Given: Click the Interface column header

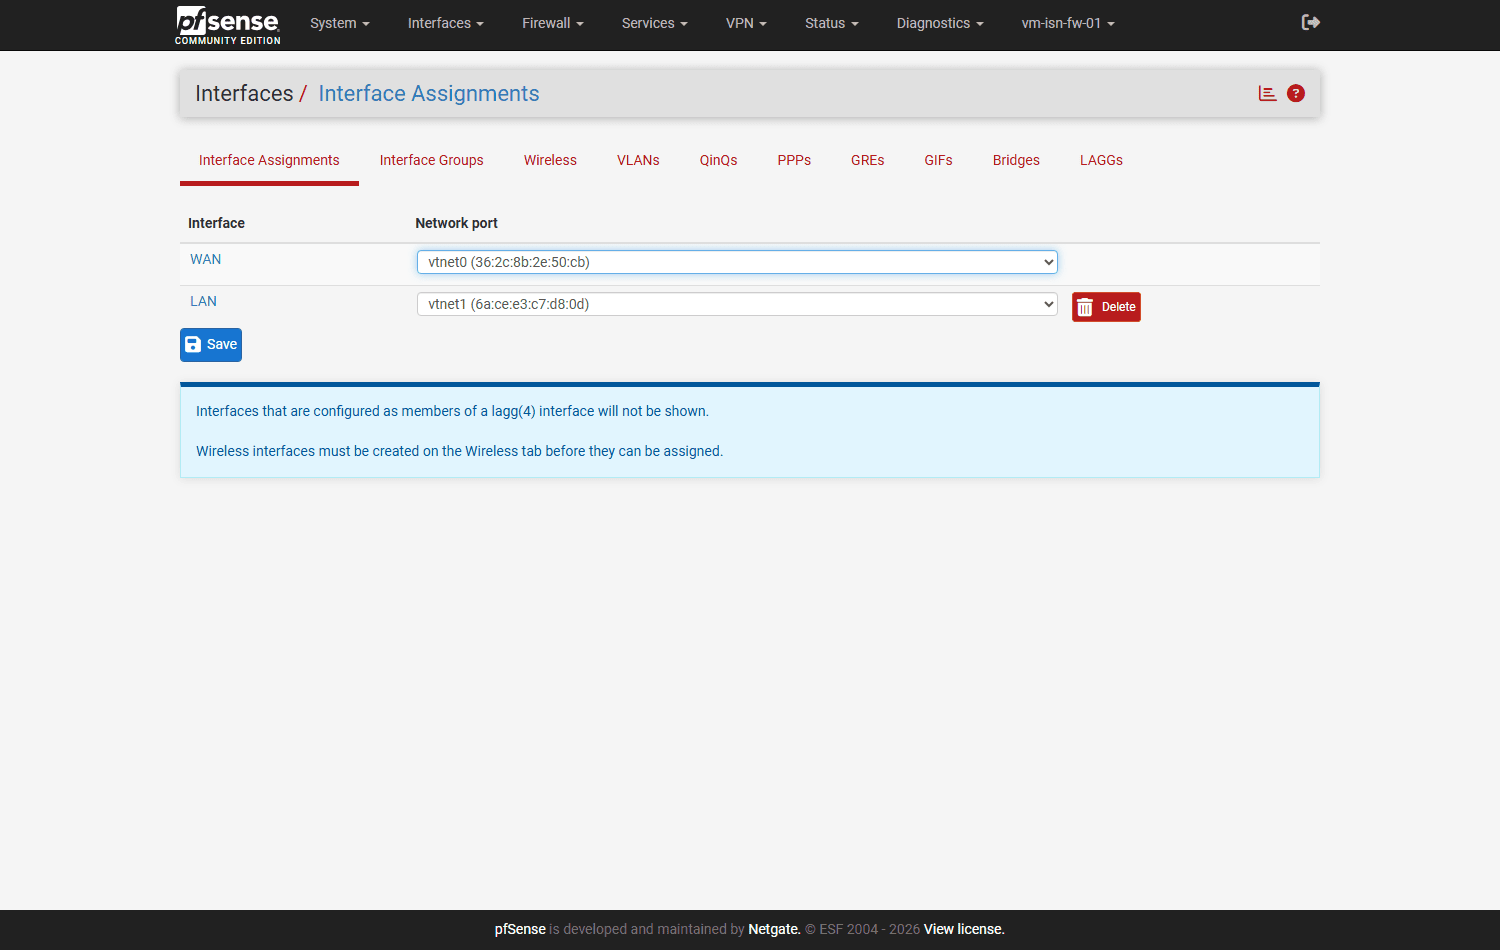Looking at the screenshot, I should coord(216,223).
